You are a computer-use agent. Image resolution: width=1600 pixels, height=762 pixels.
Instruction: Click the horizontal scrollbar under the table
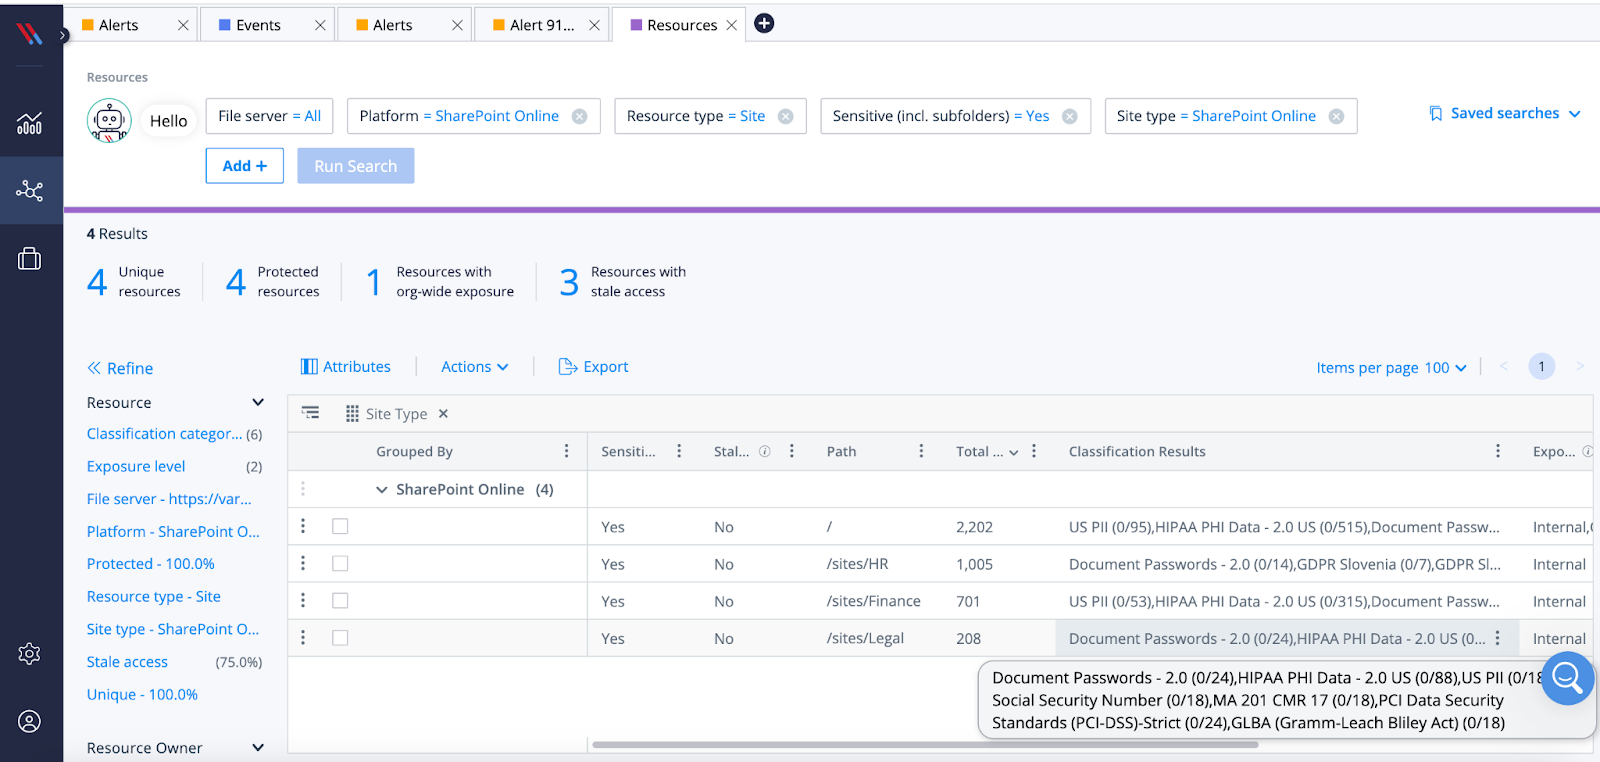coord(924,745)
